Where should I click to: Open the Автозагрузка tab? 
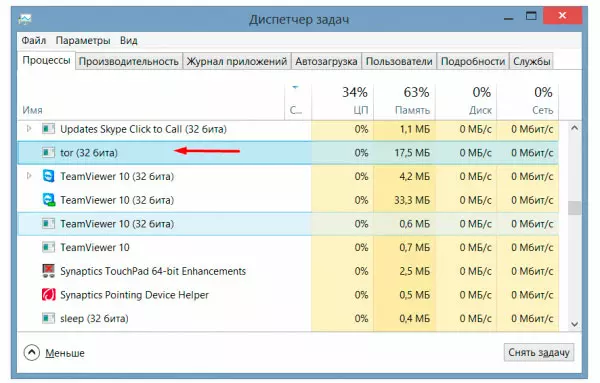pyautogui.click(x=326, y=61)
